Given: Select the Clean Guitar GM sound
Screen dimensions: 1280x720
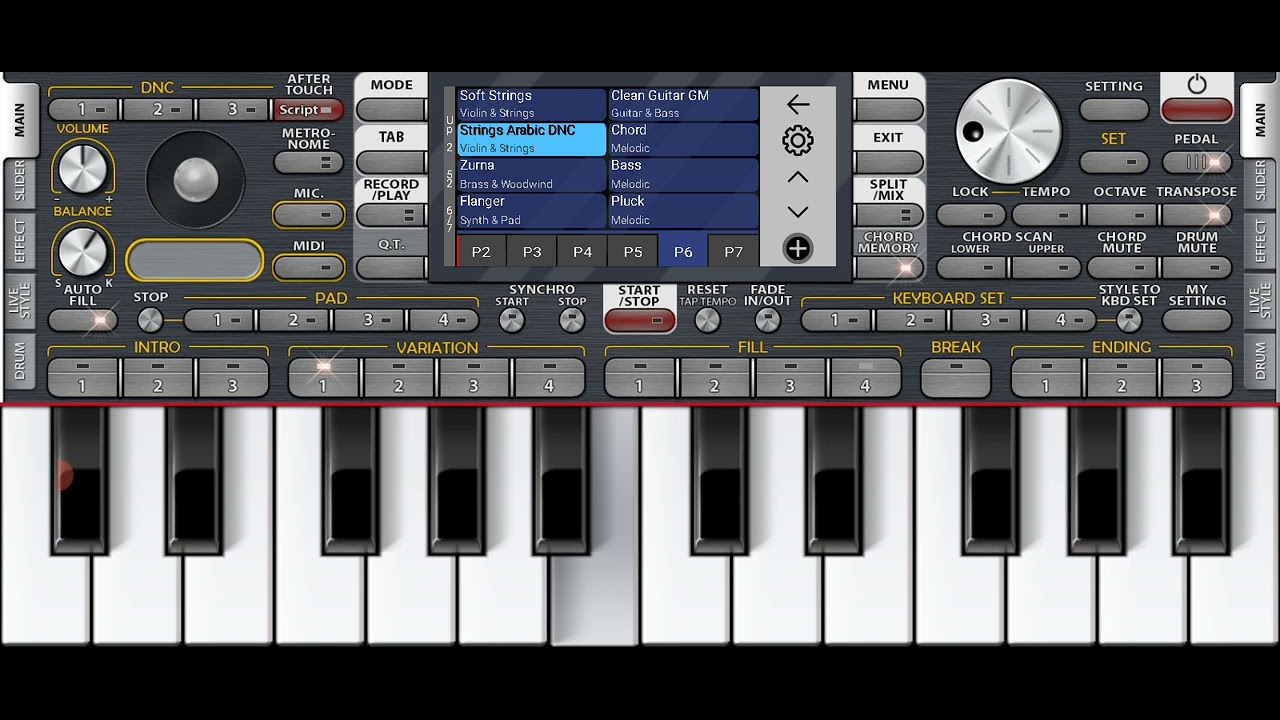Looking at the screenshot, I should click(683, 104).
